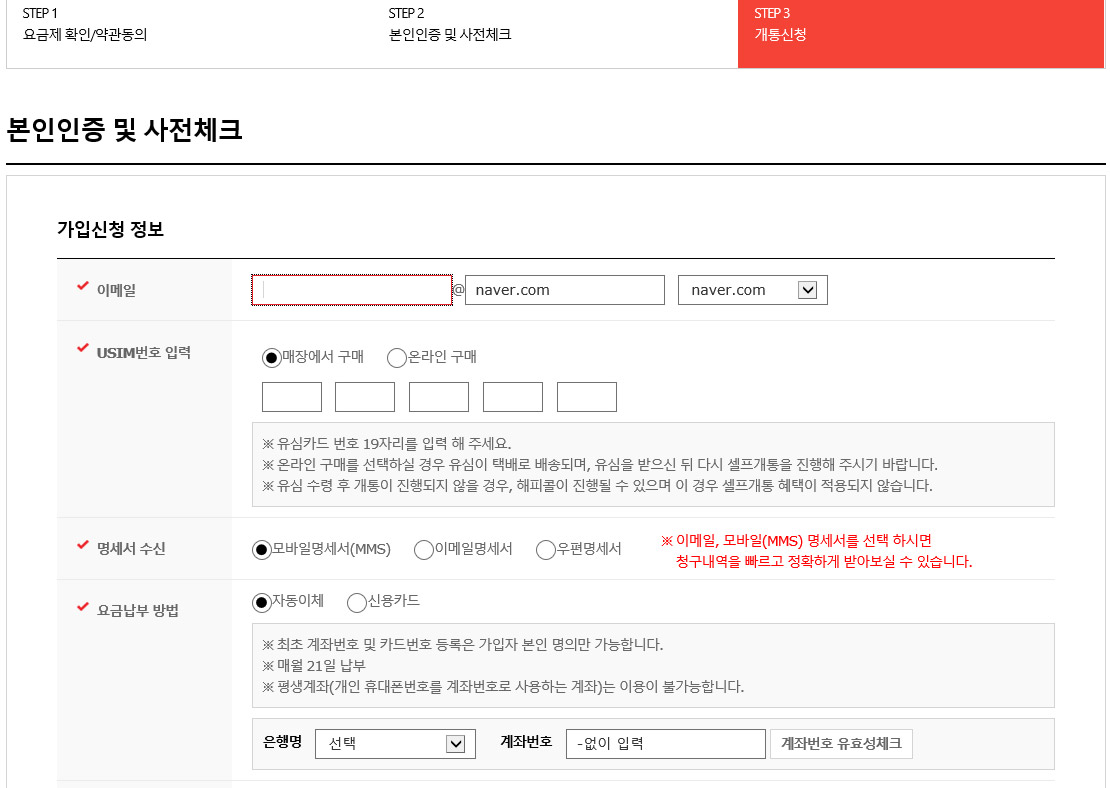Click the fourth USIM number box
Image resolution: width=1110 pixels, height=788 pixels.
coord(513,396)
